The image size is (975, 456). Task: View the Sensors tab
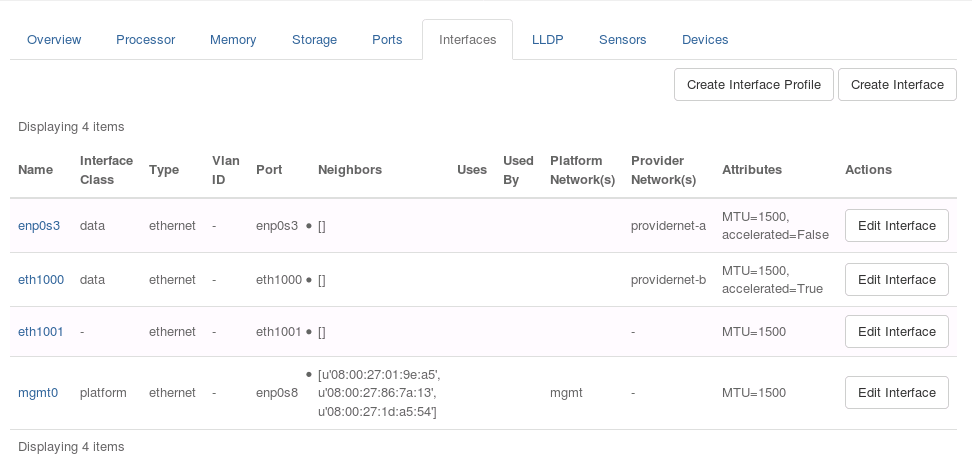pos(622,40)
